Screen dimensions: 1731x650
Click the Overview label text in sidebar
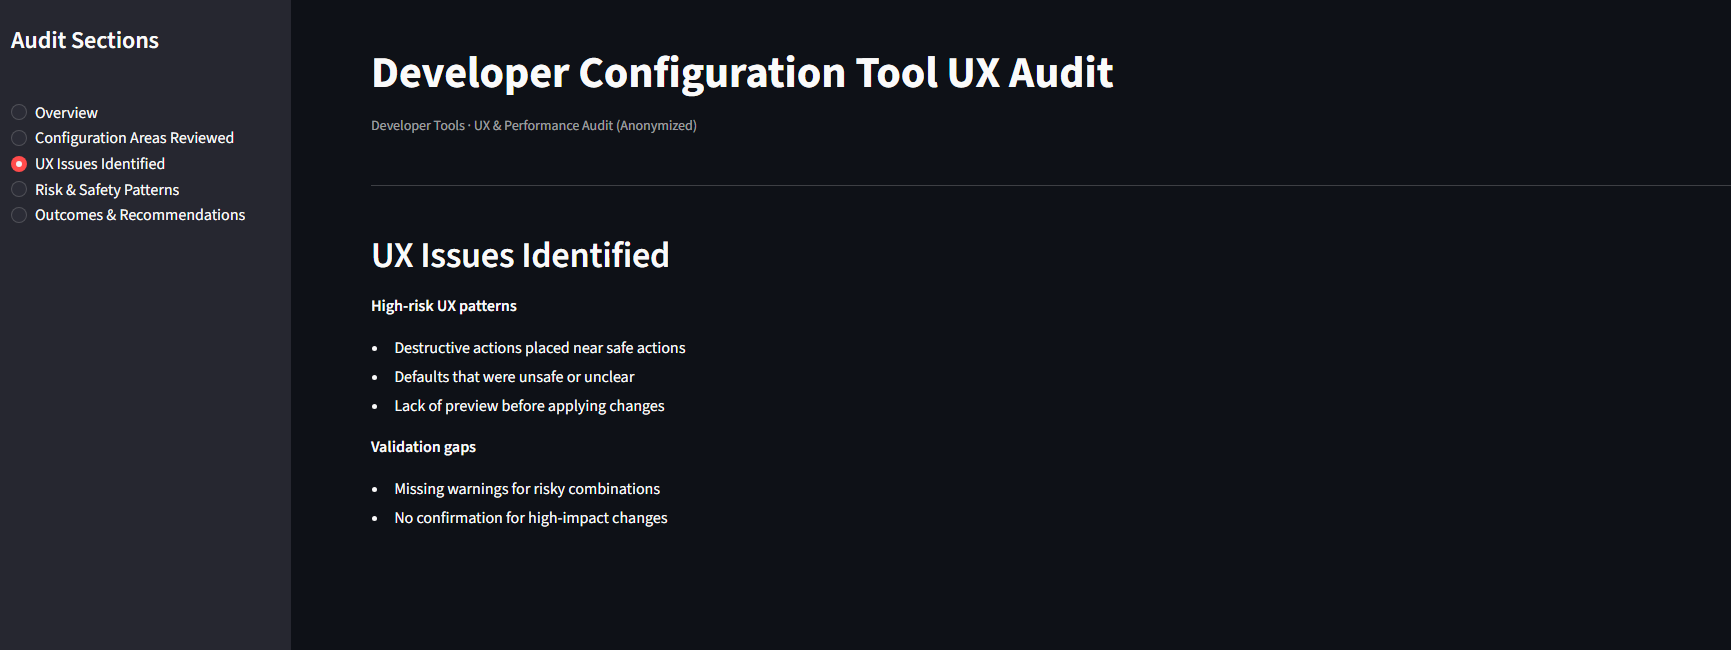point(66,113)
